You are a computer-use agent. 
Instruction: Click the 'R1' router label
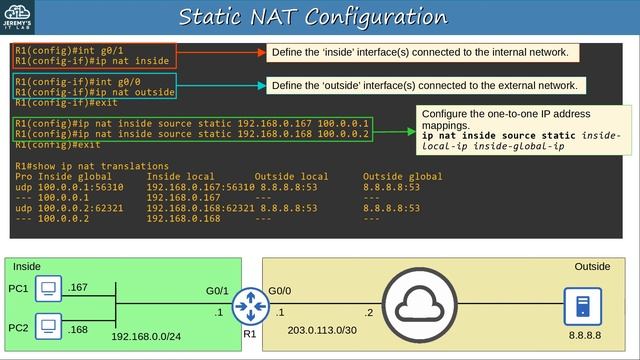[x=249, y=334]
